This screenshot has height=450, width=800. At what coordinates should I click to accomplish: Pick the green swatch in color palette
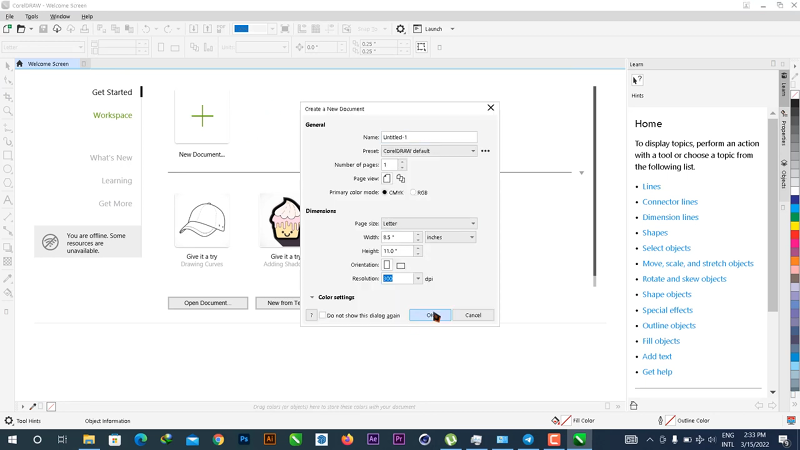tap(795, 217)
